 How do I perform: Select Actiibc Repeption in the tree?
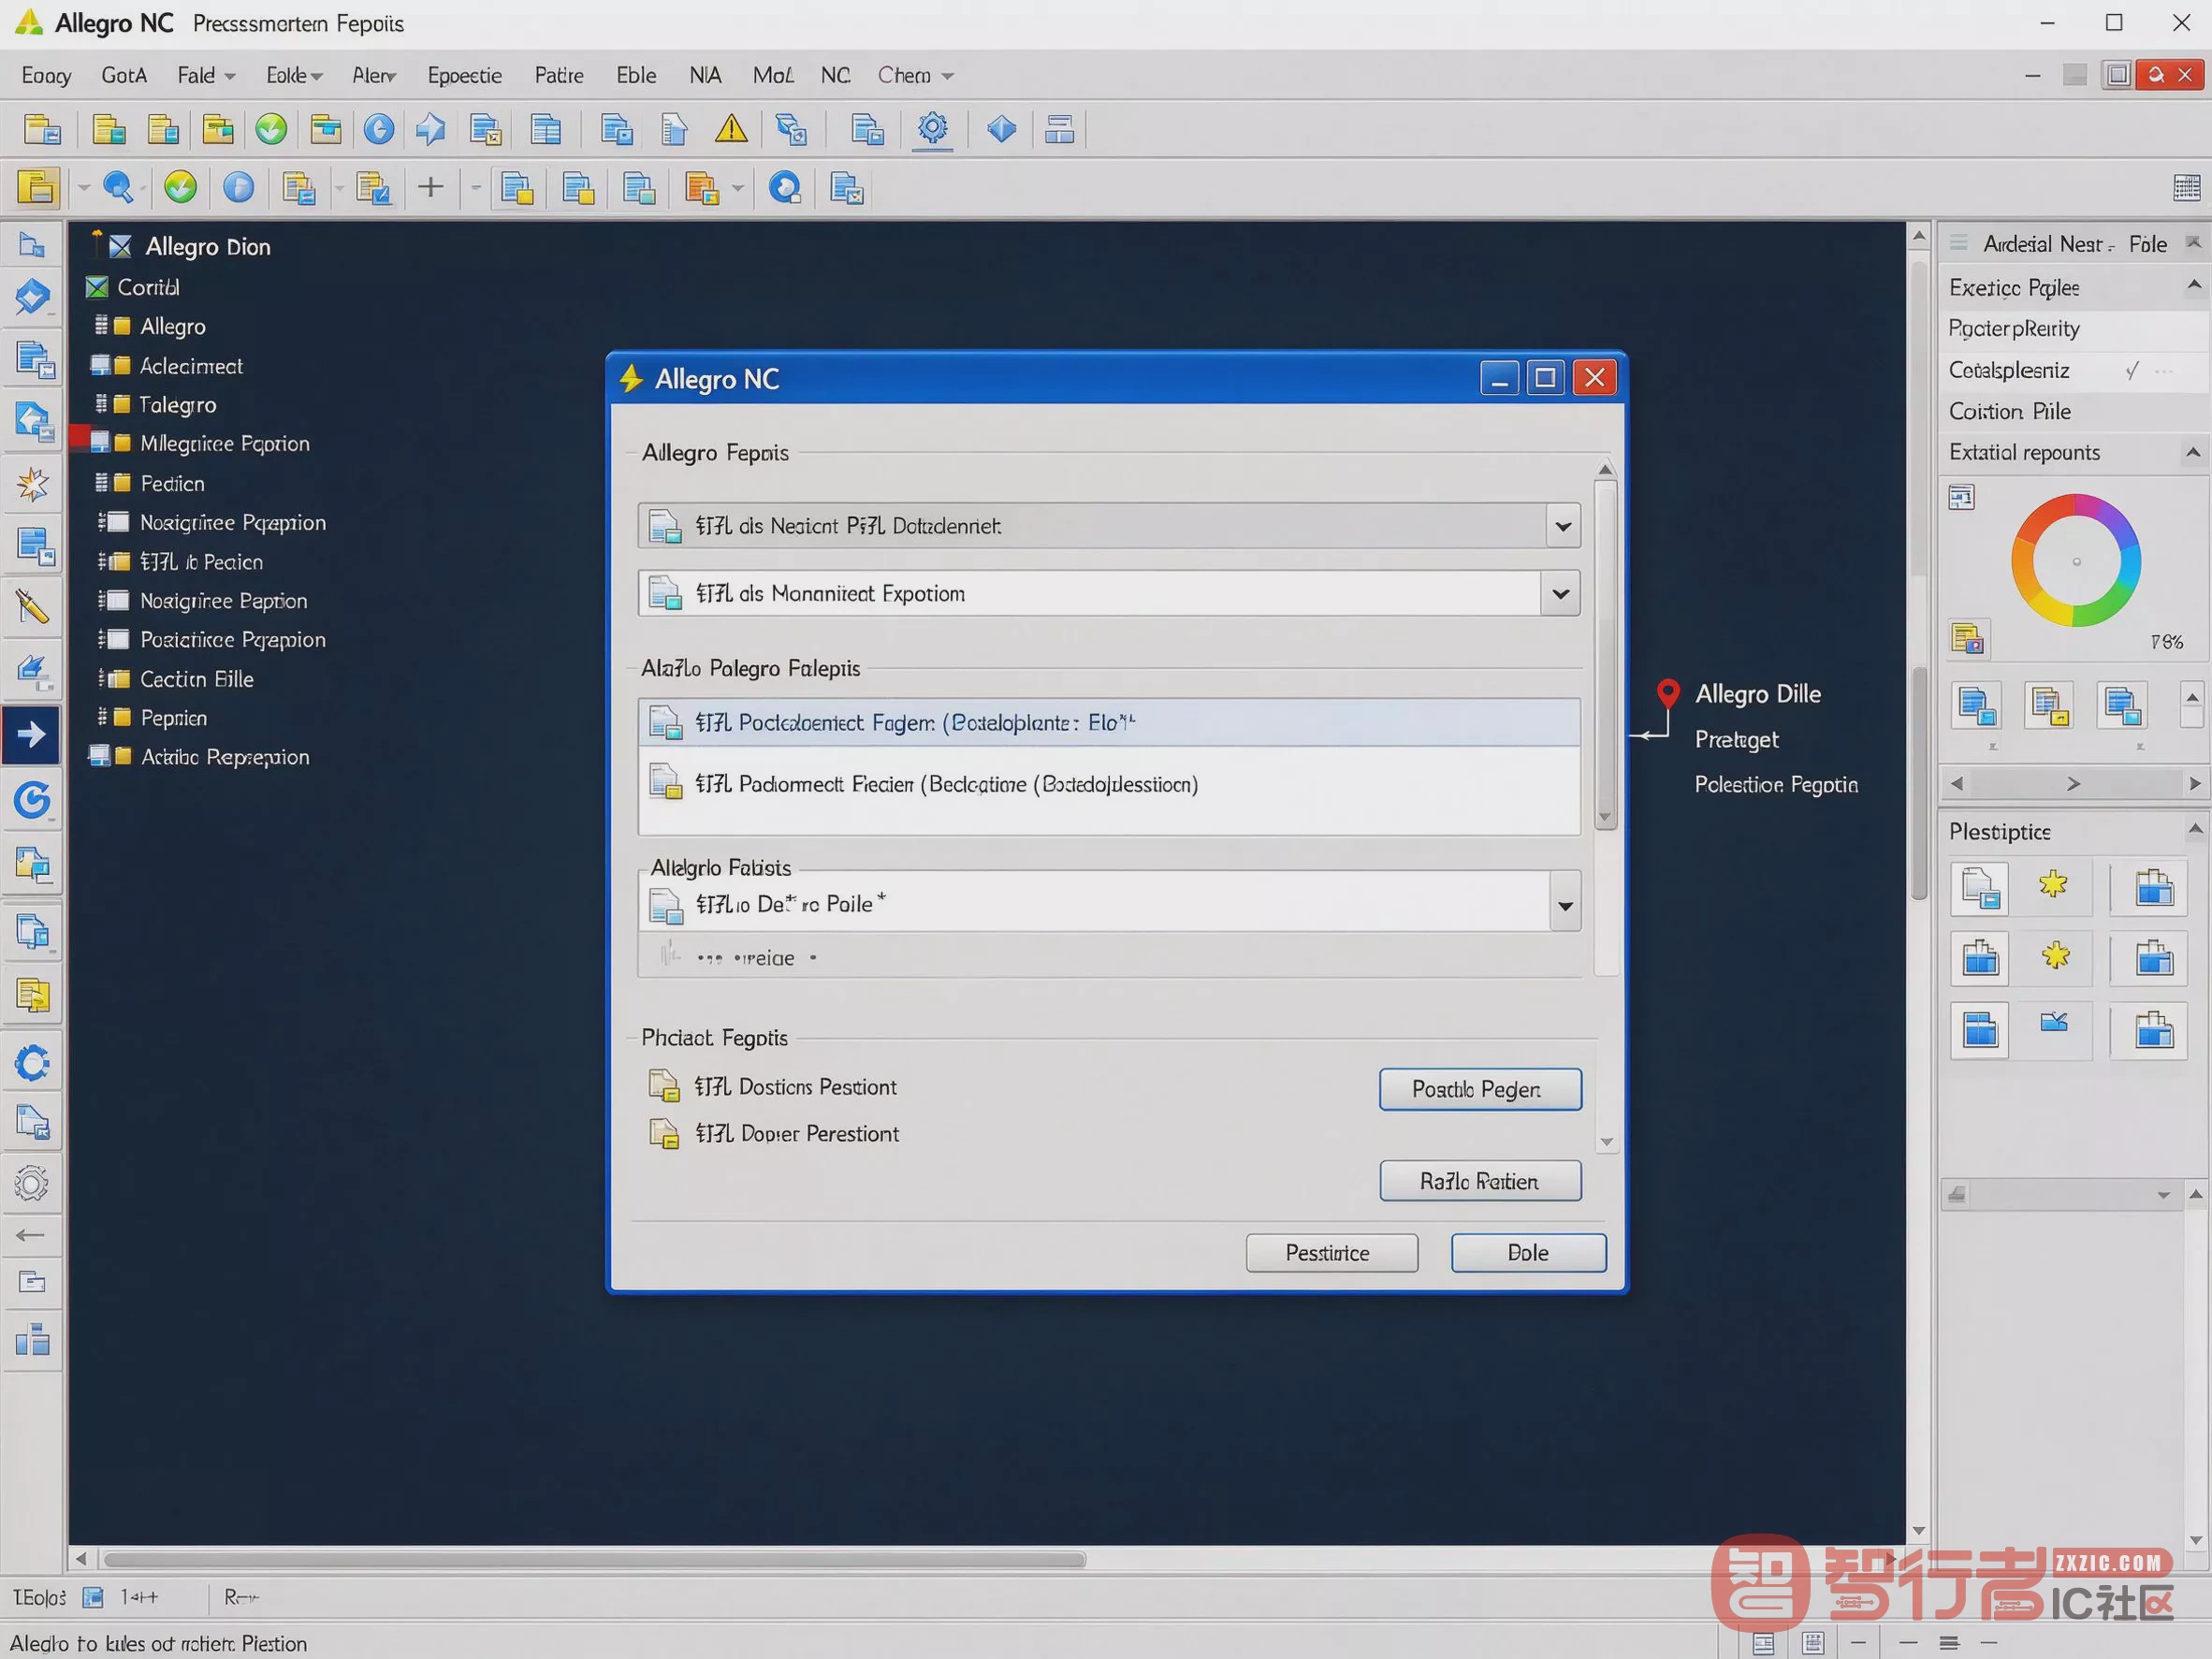click(x=224, y=757)
